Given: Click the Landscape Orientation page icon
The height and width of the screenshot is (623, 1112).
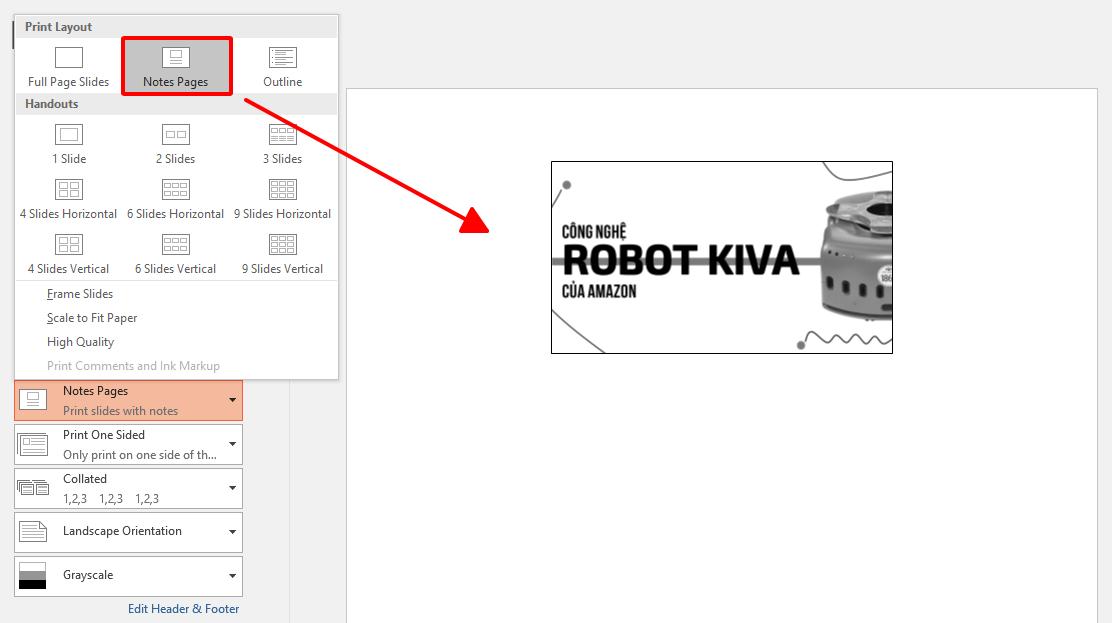Looking at the screenshot, I should (x=33, y=531).
